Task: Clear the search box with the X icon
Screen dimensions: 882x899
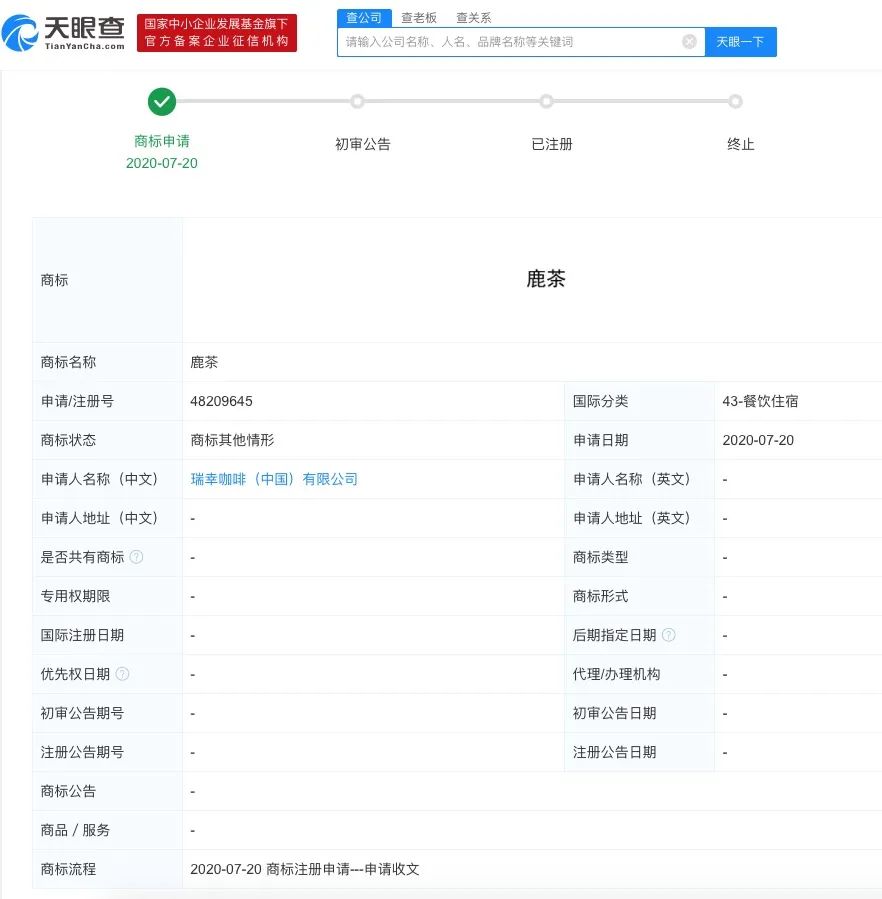Action: 689,41
